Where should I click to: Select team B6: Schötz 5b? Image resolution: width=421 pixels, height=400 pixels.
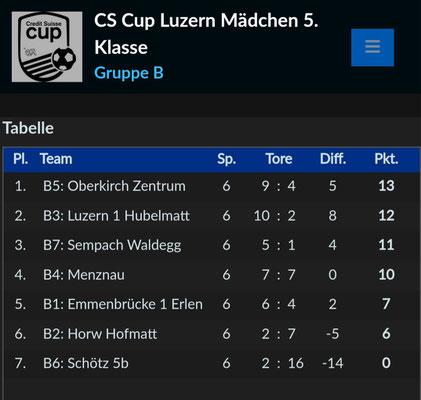pyautogui.click(x=86, y=363)
